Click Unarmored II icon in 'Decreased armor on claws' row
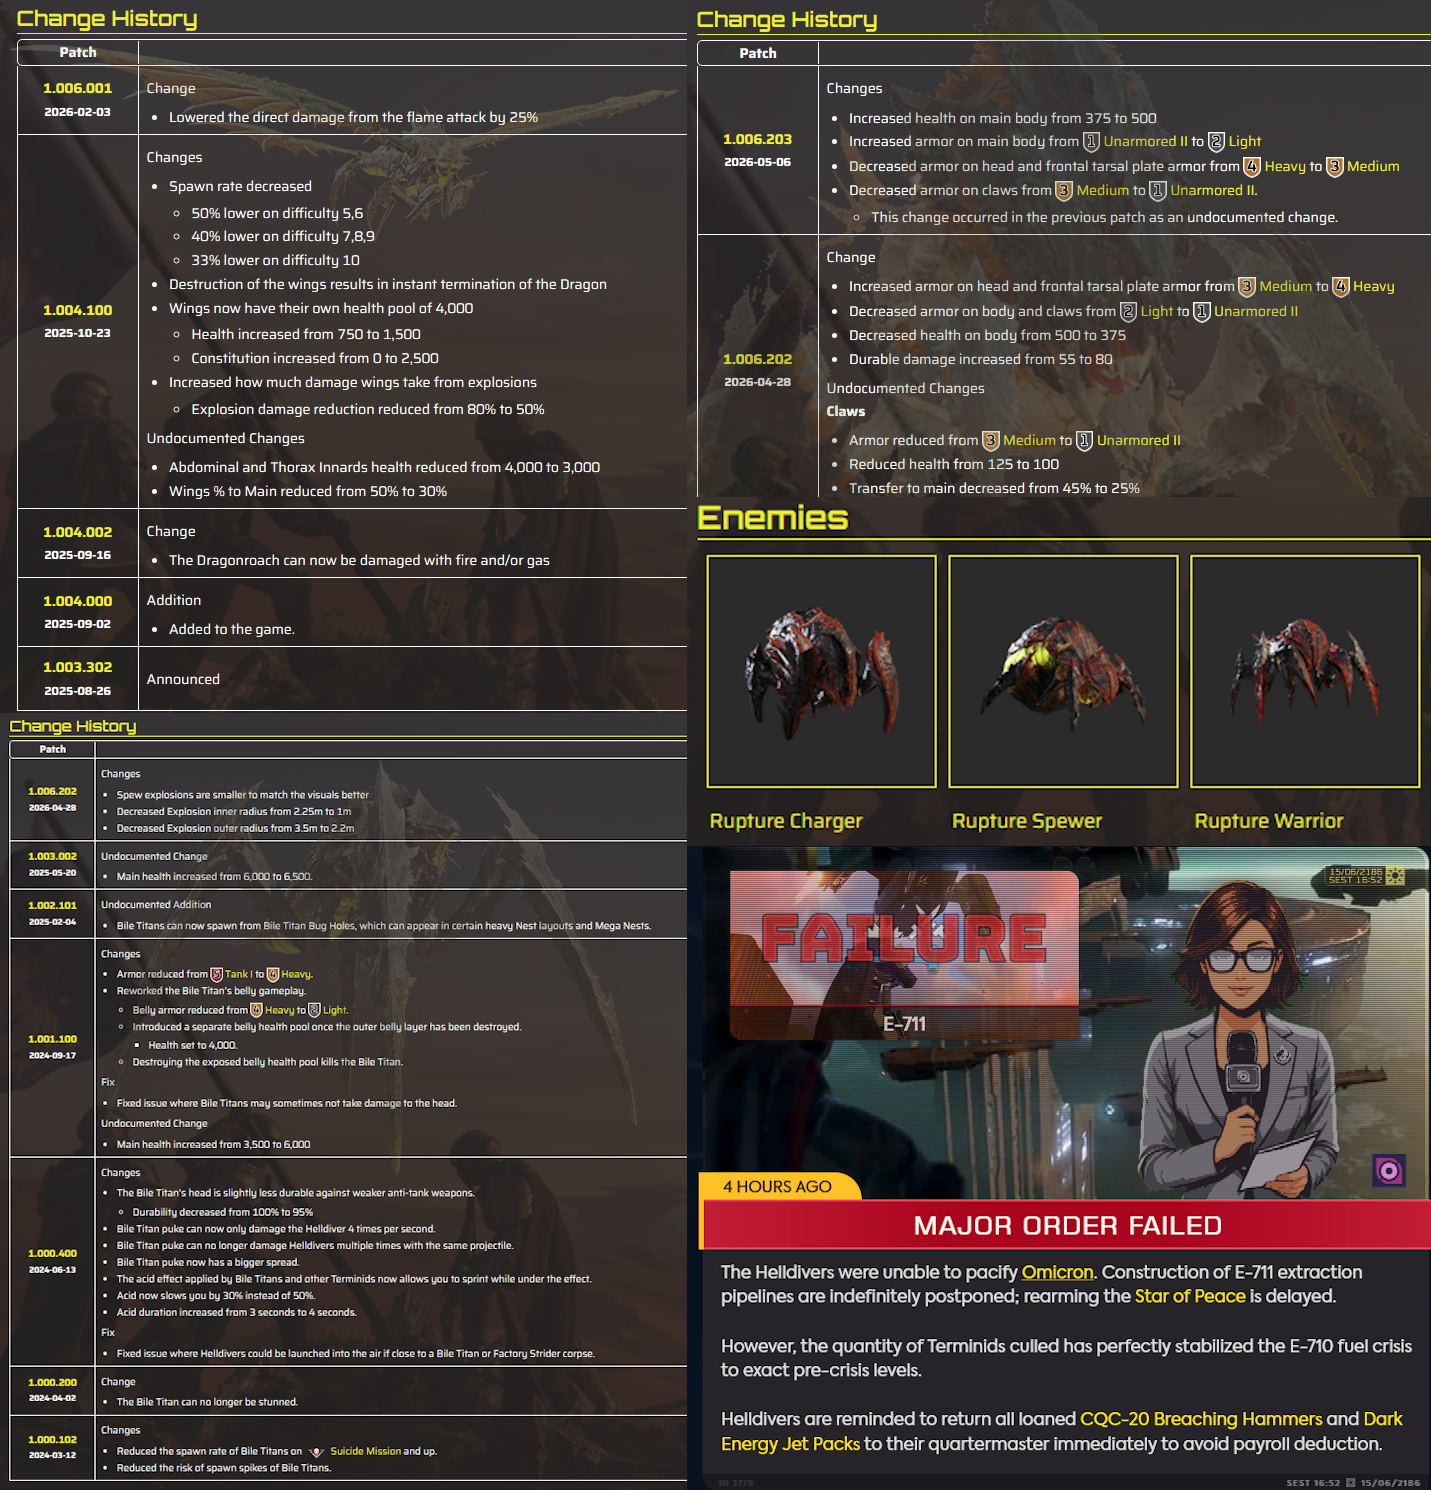The image size is (1431, 1490). click(1158, 191)
